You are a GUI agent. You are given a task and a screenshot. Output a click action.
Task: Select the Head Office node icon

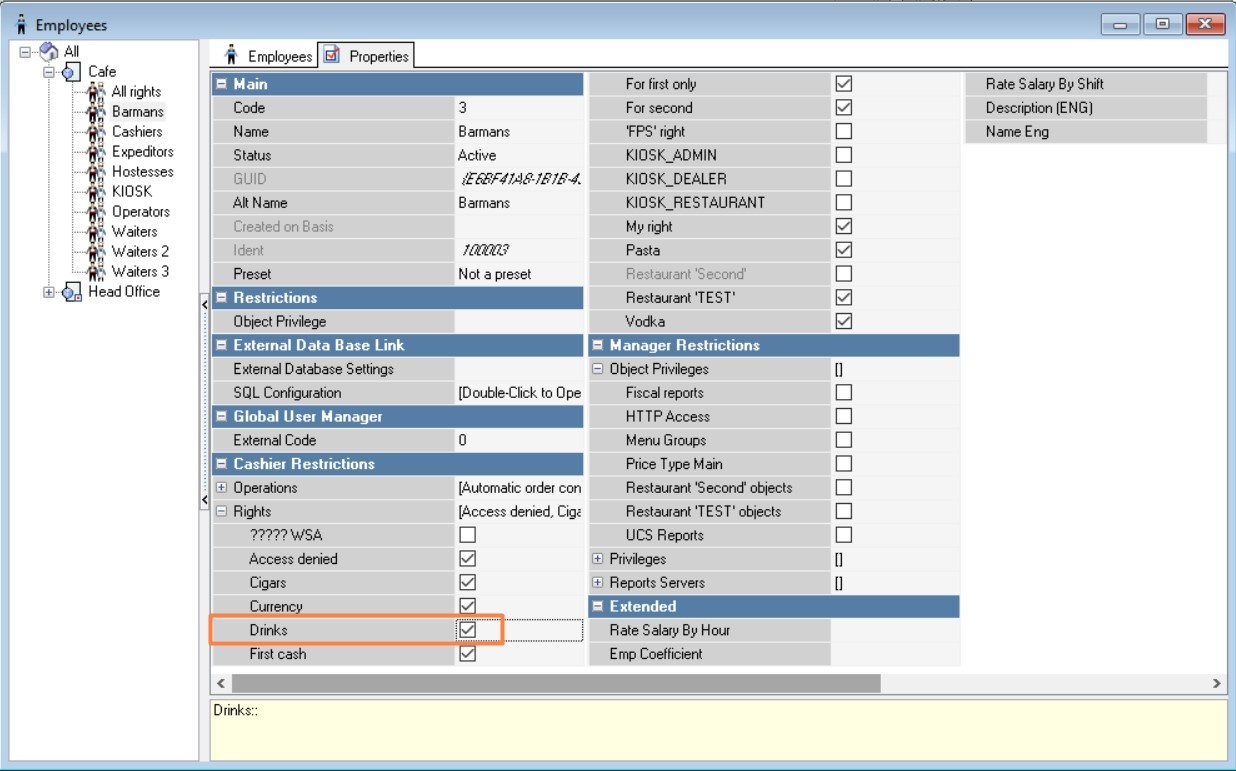tap(72, 292)
